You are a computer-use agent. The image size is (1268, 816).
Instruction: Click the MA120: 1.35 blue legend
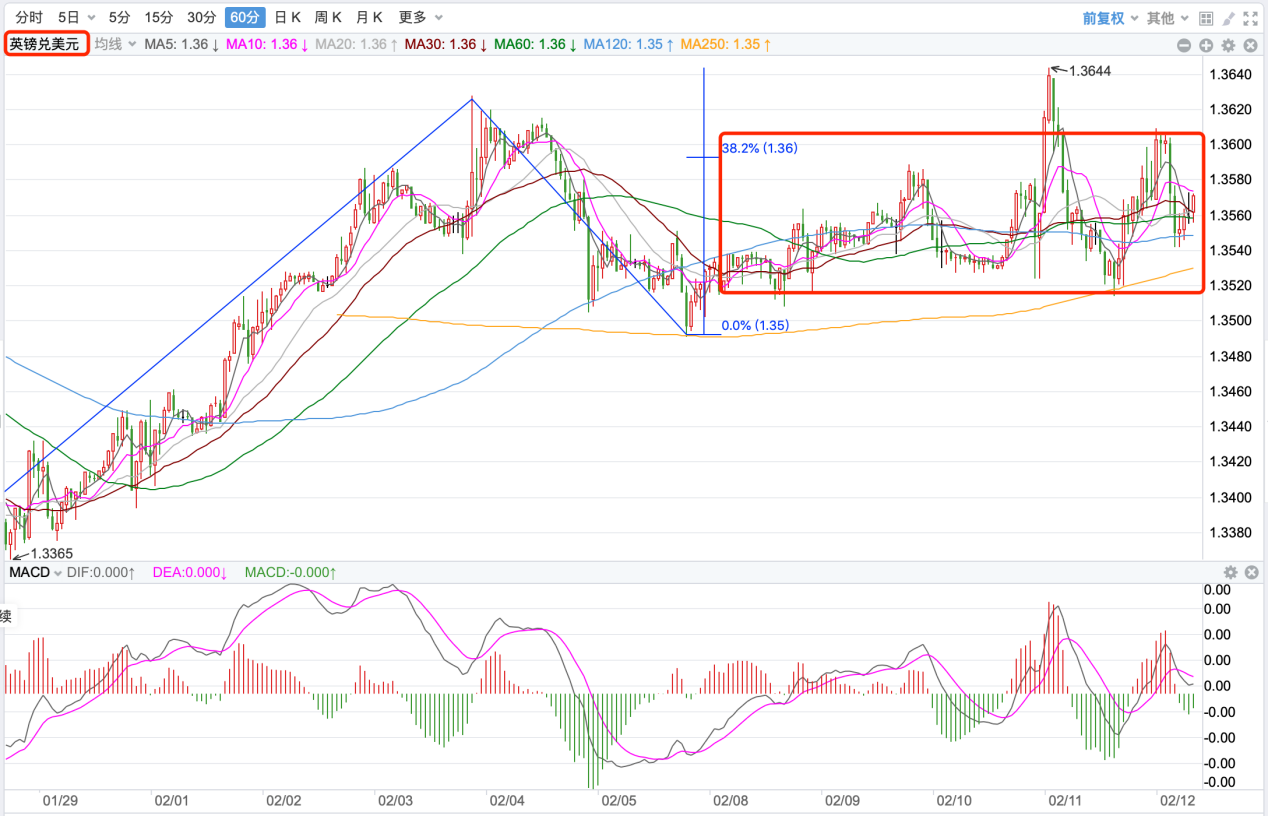click(x=628, y=44)
